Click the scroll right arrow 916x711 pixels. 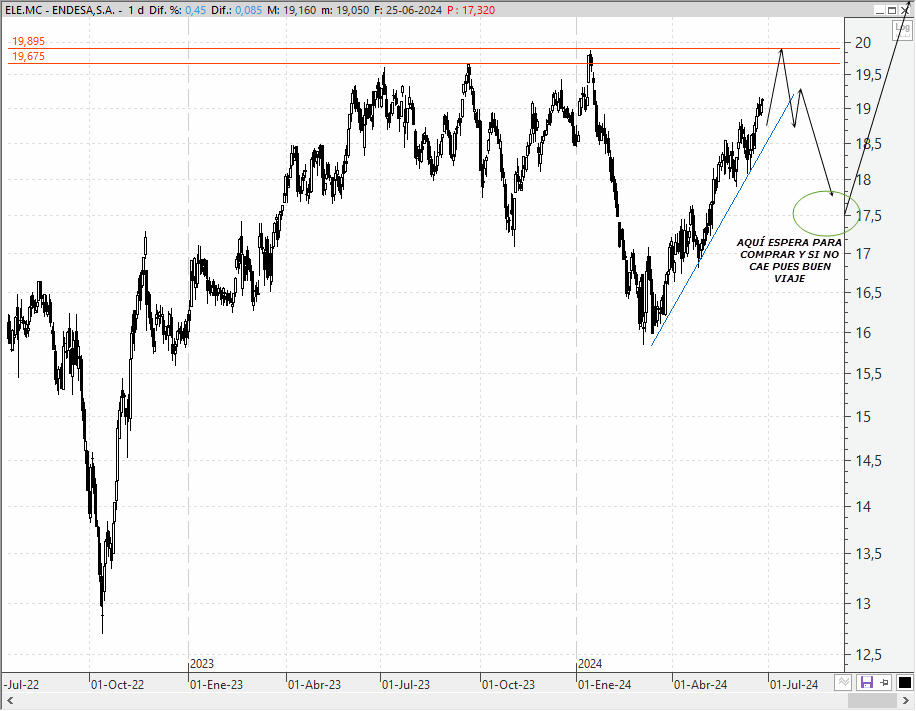pyautogui.click(x=905, y=700)
